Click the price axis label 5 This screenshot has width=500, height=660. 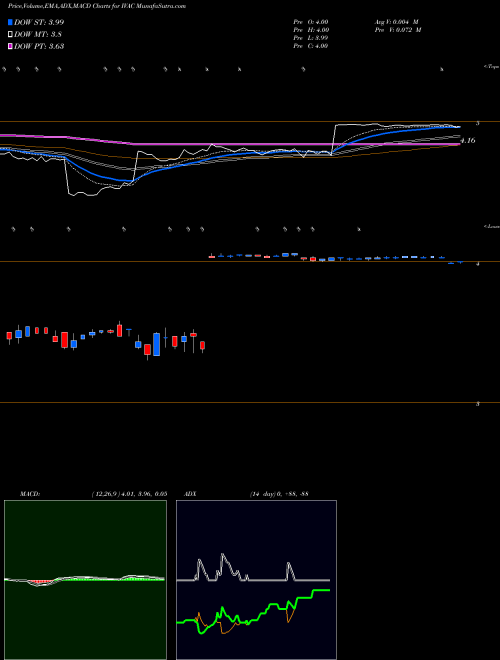[478, 123]
